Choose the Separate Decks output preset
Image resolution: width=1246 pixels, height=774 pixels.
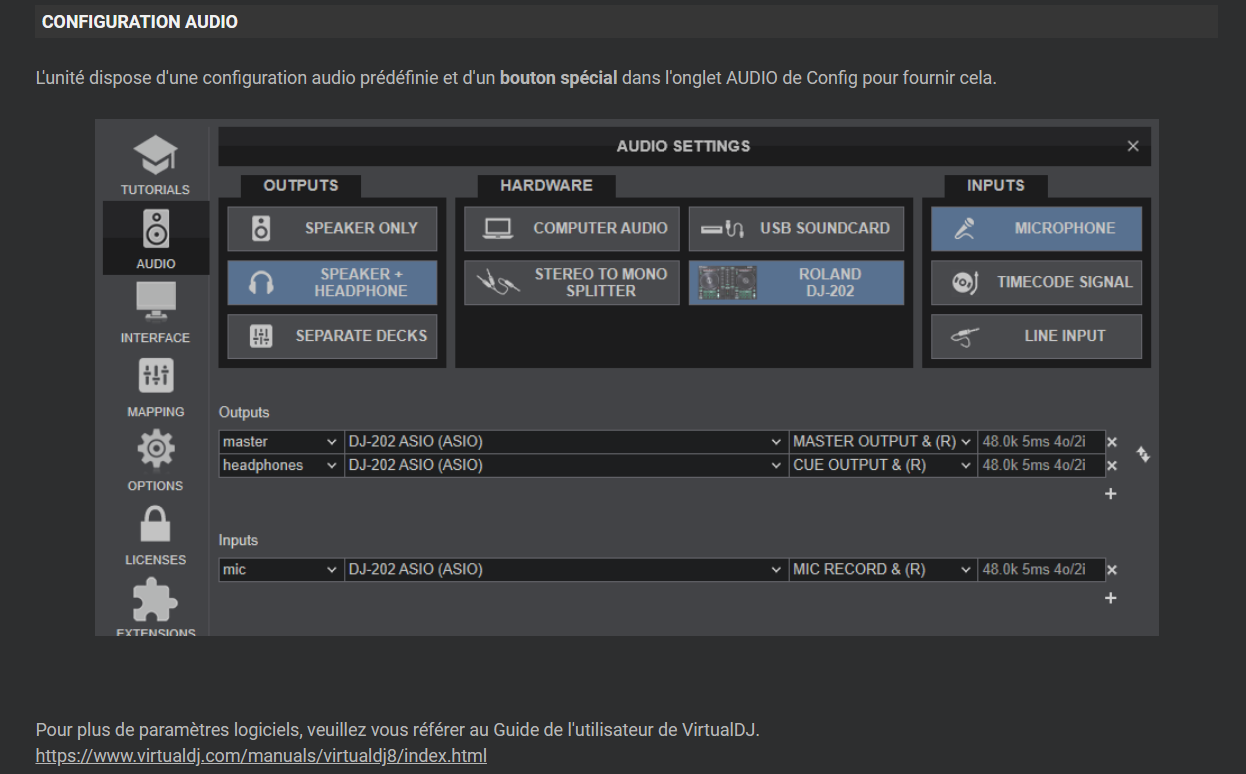tap(332, 336)
